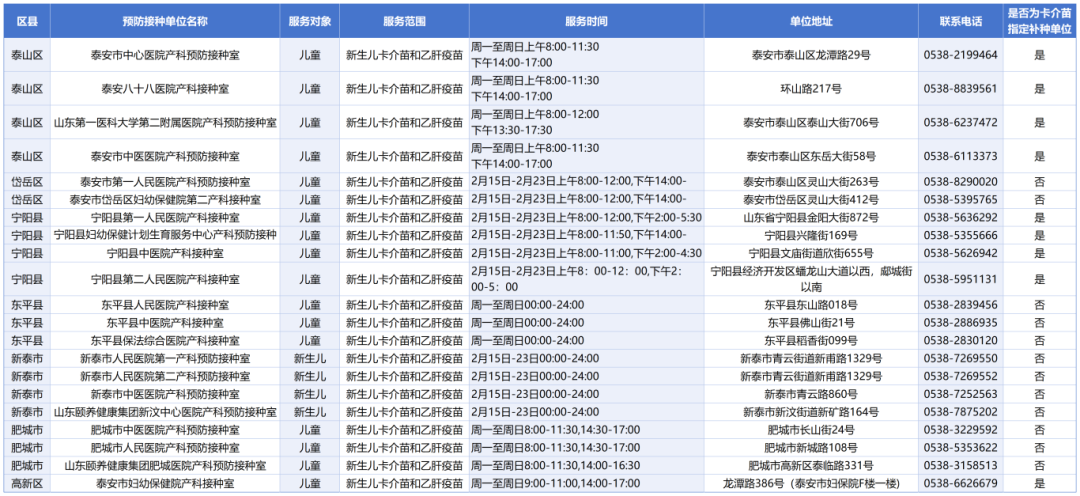Screen dimensions: 1080x496
Task: Select the address 环山路217号
Action: click(x=810, y=89)
